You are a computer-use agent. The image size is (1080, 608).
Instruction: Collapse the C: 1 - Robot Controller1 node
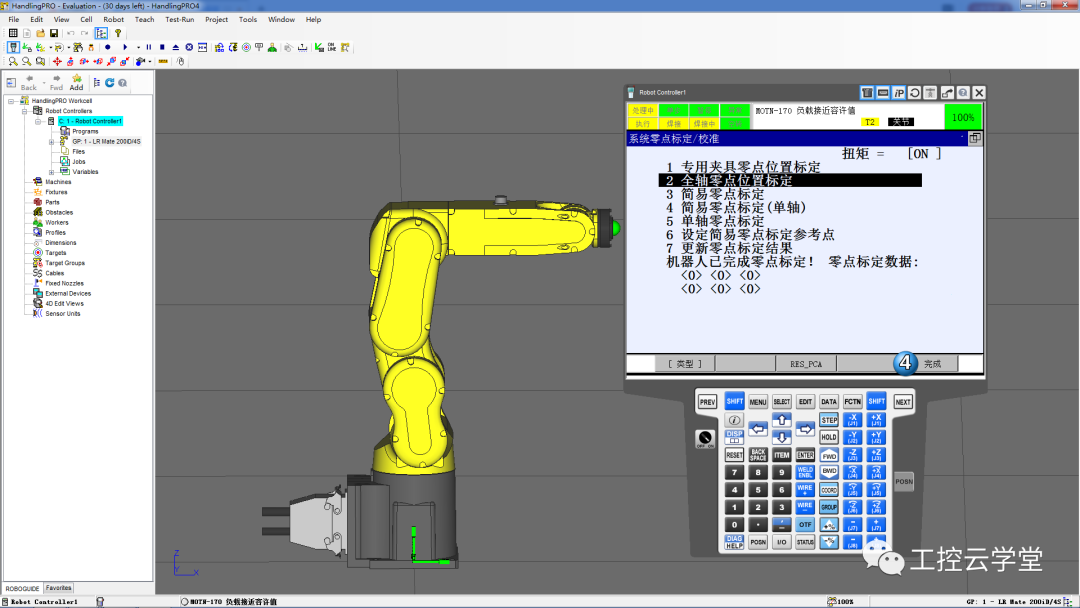[38, 121]
